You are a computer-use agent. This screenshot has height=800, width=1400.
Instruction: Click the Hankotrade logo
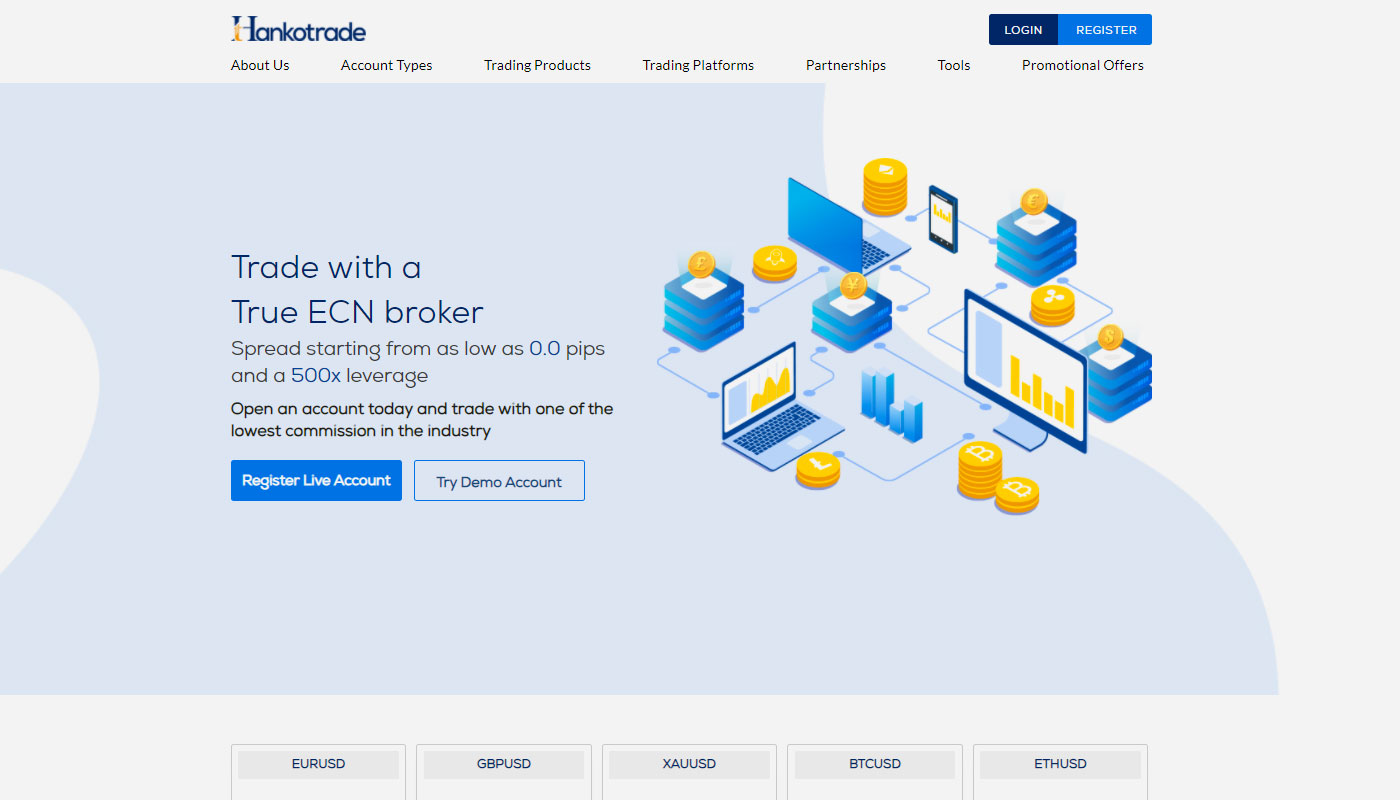click(x=298, y=29)
